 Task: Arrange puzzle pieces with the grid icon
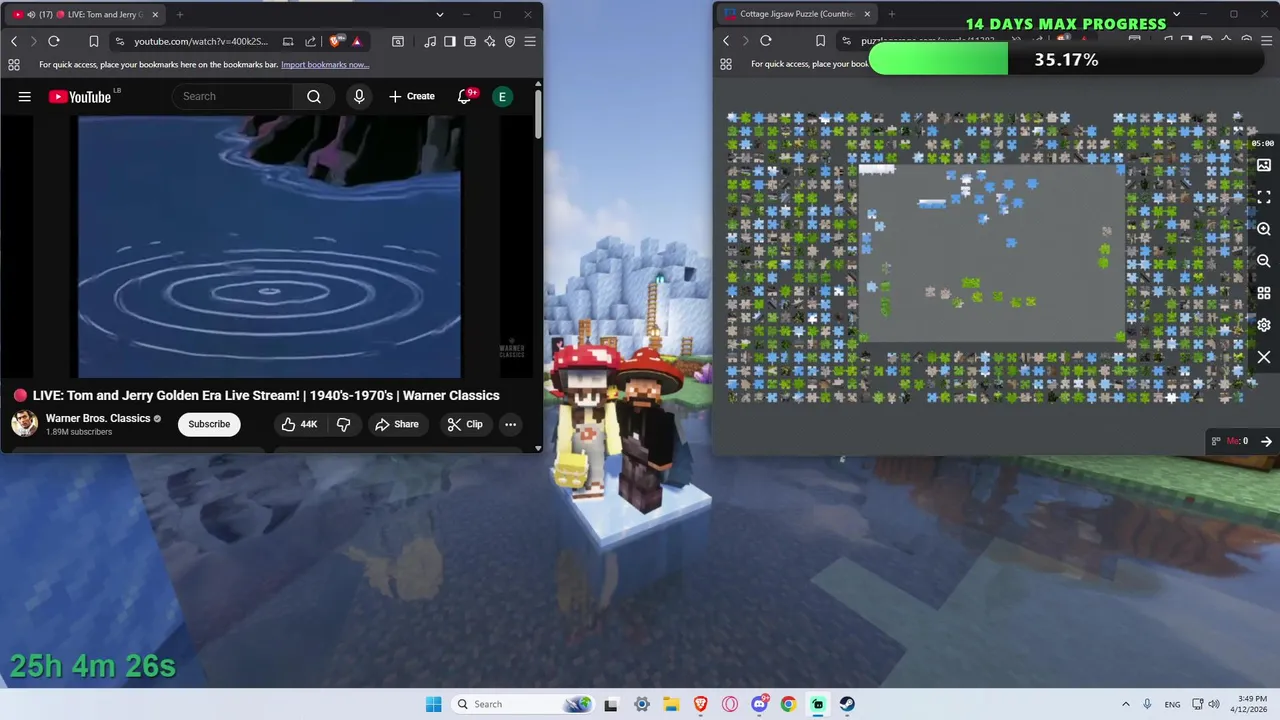tap(1264, 293)
